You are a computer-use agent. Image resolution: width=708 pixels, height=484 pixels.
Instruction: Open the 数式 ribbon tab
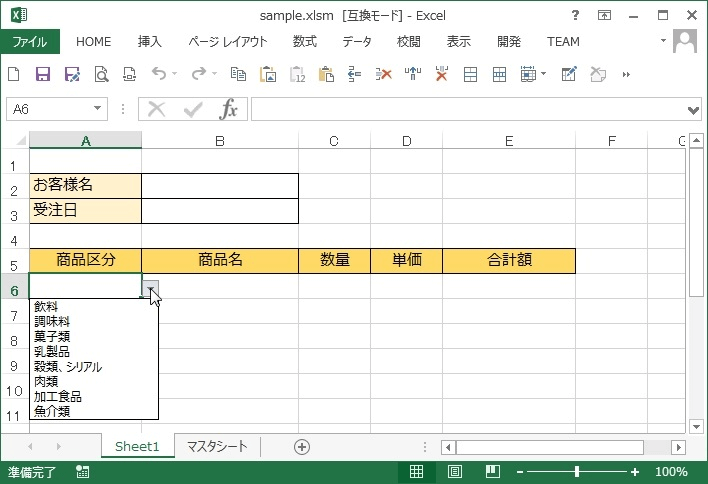click(305, 42)
